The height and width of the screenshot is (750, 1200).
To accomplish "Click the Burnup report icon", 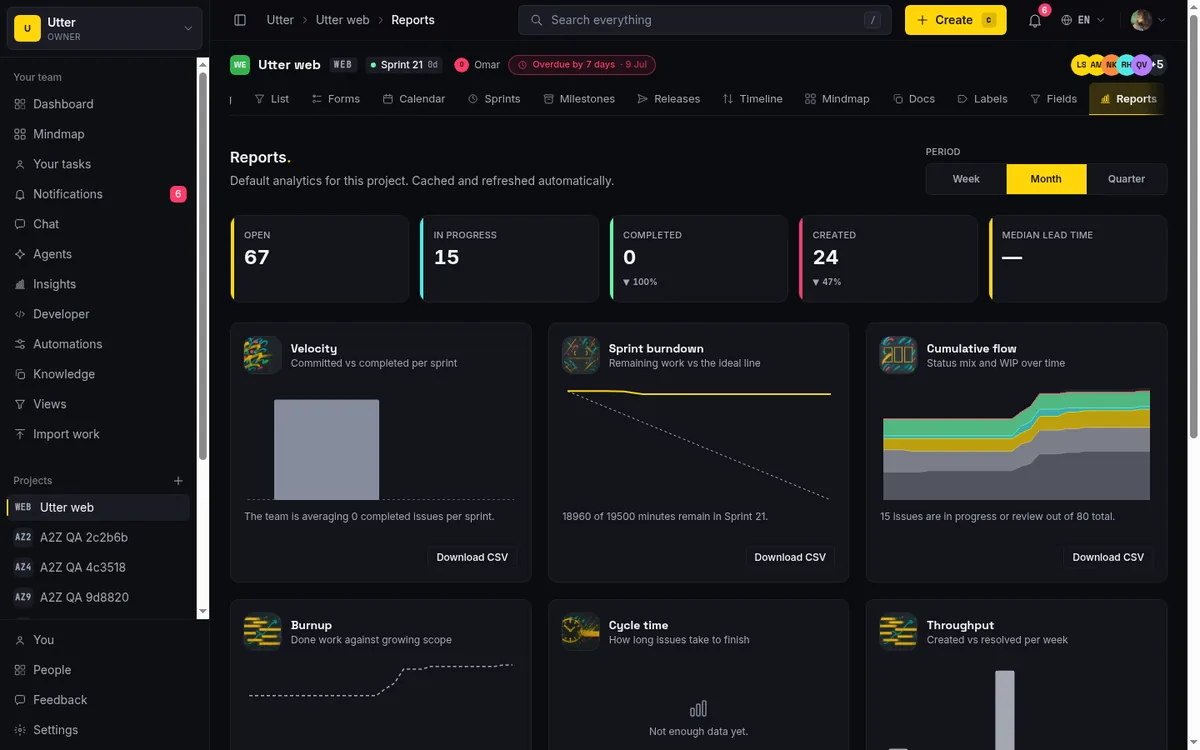I will pyautogui.click(x=262, y=632).
